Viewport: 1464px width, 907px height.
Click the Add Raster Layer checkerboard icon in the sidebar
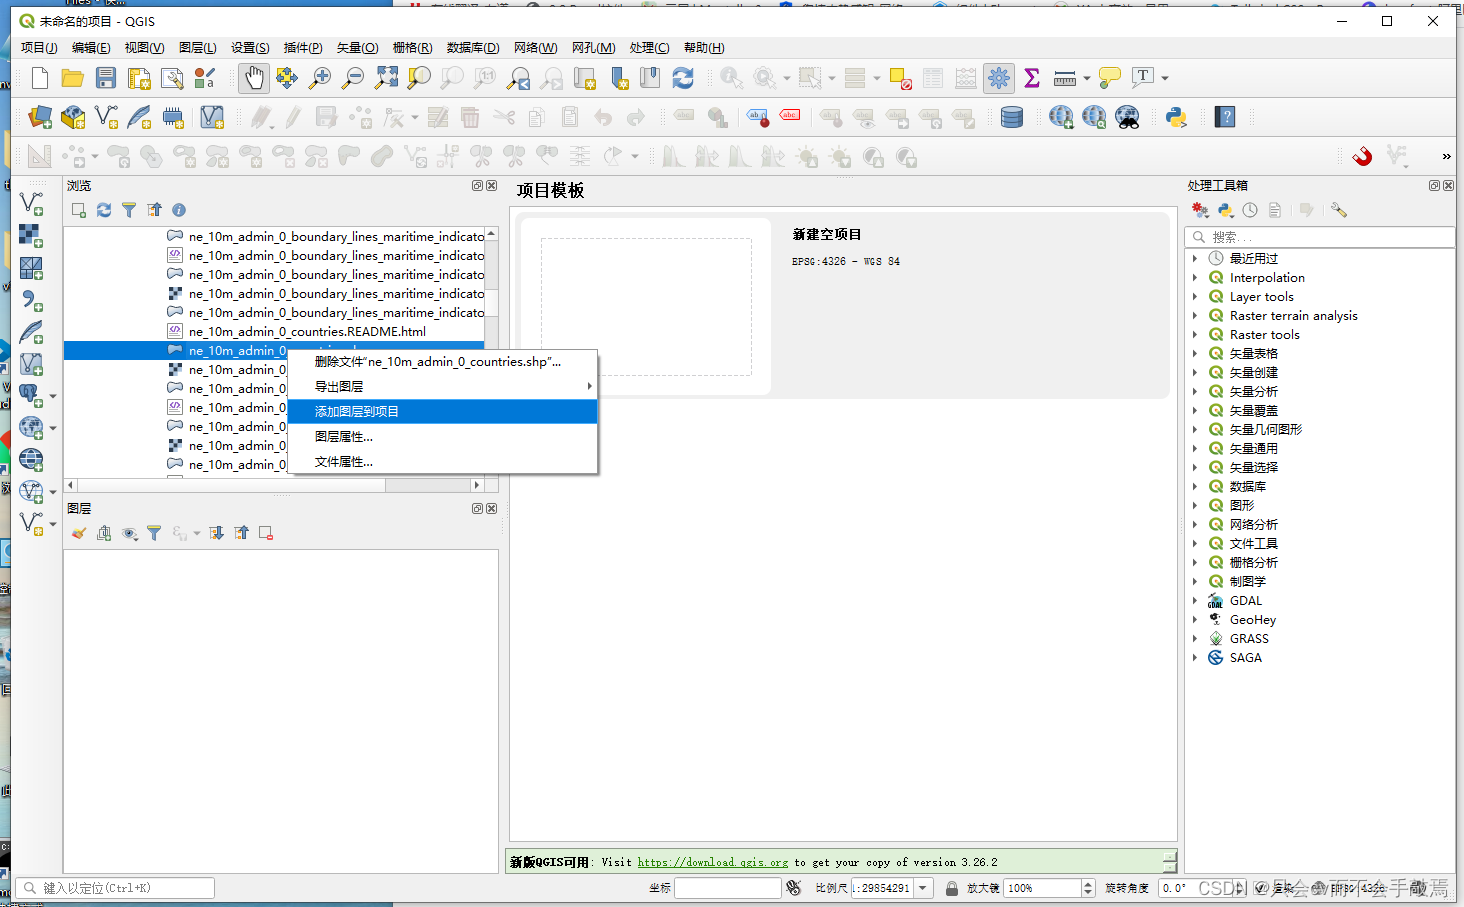pos(31,235)
